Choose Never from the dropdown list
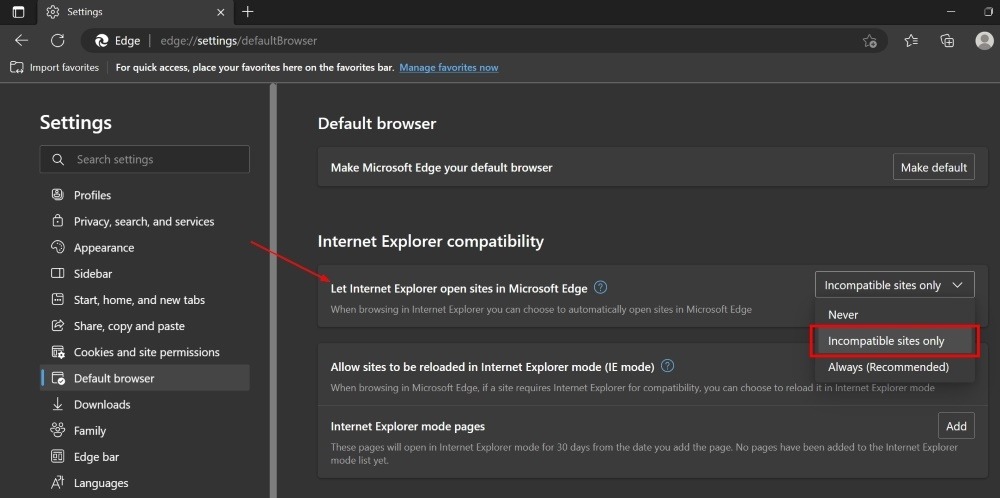The width and height of the screenshot is (1000, 498). pyautogui.click(x=895, y=315)
